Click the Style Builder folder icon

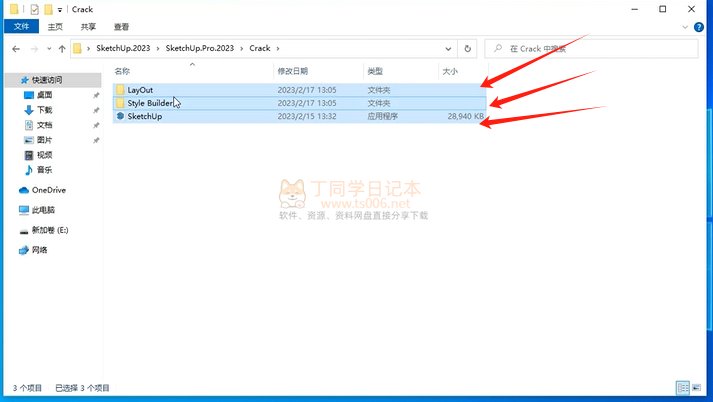tap(120, 103)
